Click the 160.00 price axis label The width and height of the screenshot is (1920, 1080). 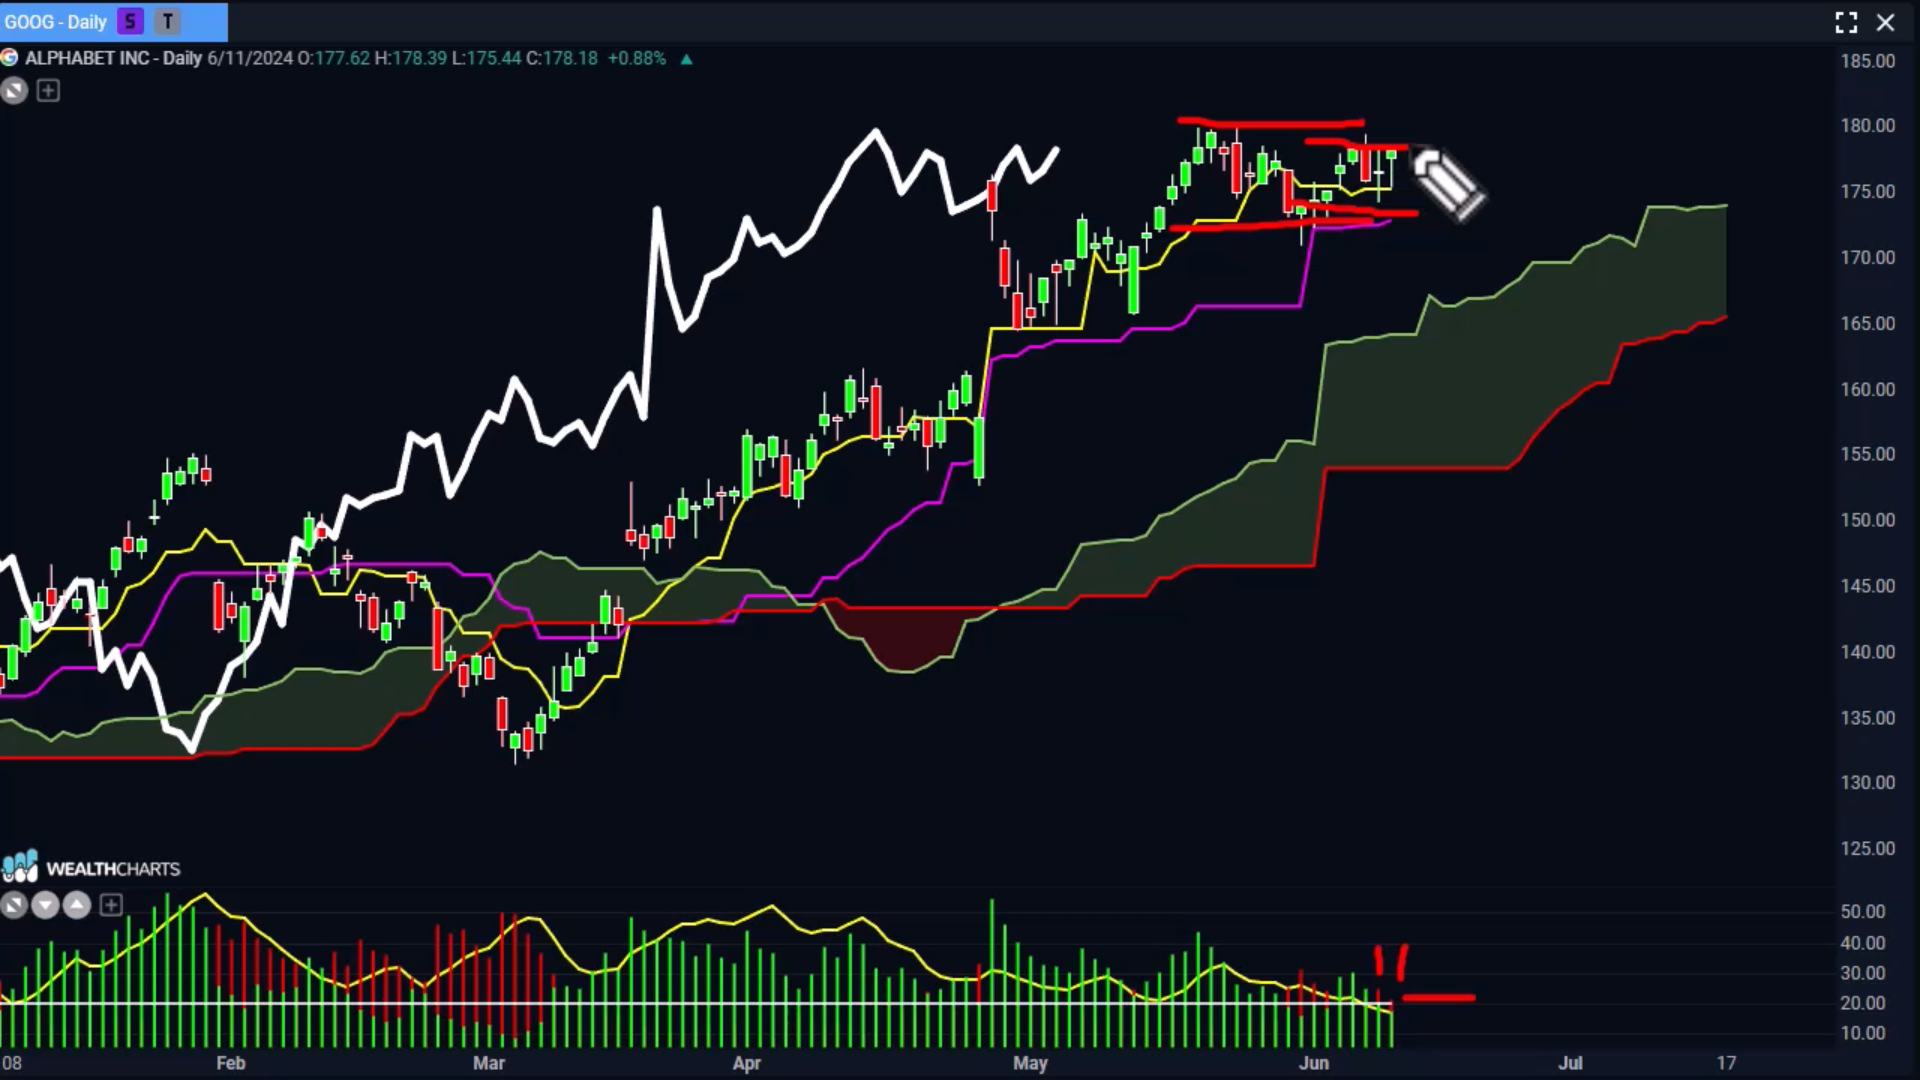click(1867, 390)
